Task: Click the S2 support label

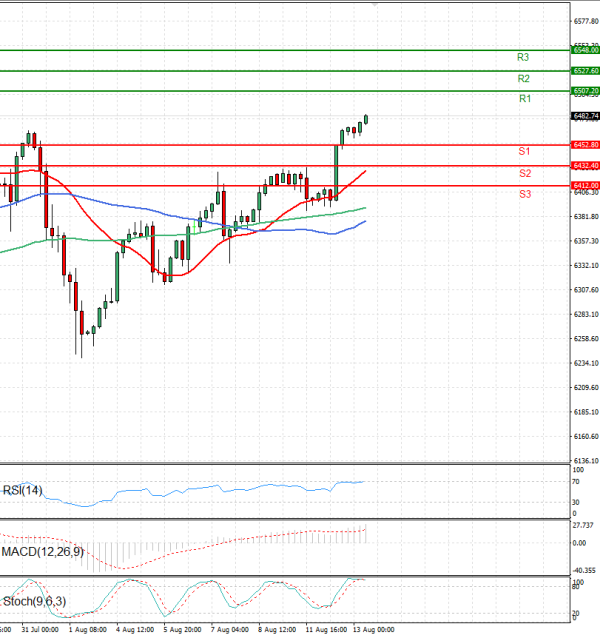Action: [x=525, y=174]
